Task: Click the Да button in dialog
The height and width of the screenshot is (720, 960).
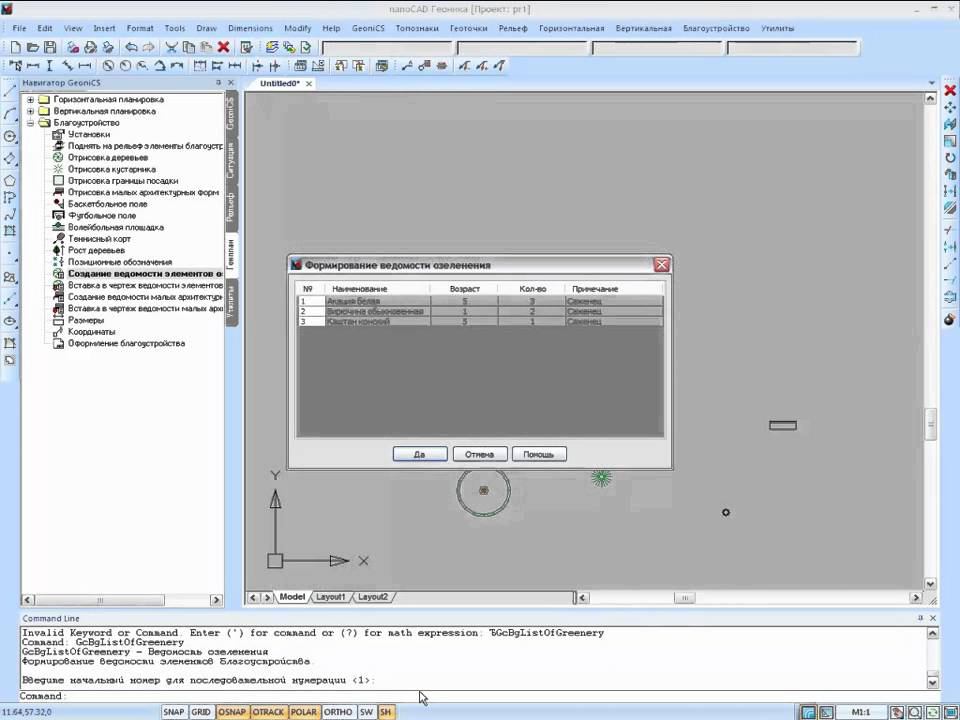Action: point(419,454)
